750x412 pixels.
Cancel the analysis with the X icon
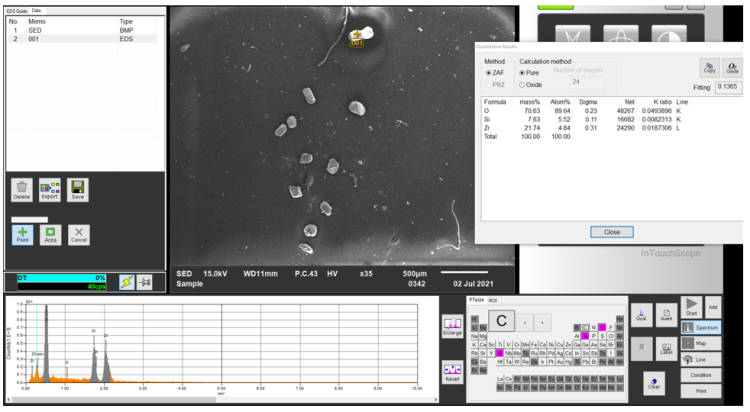pyautogui.click(x=79, y=234)
